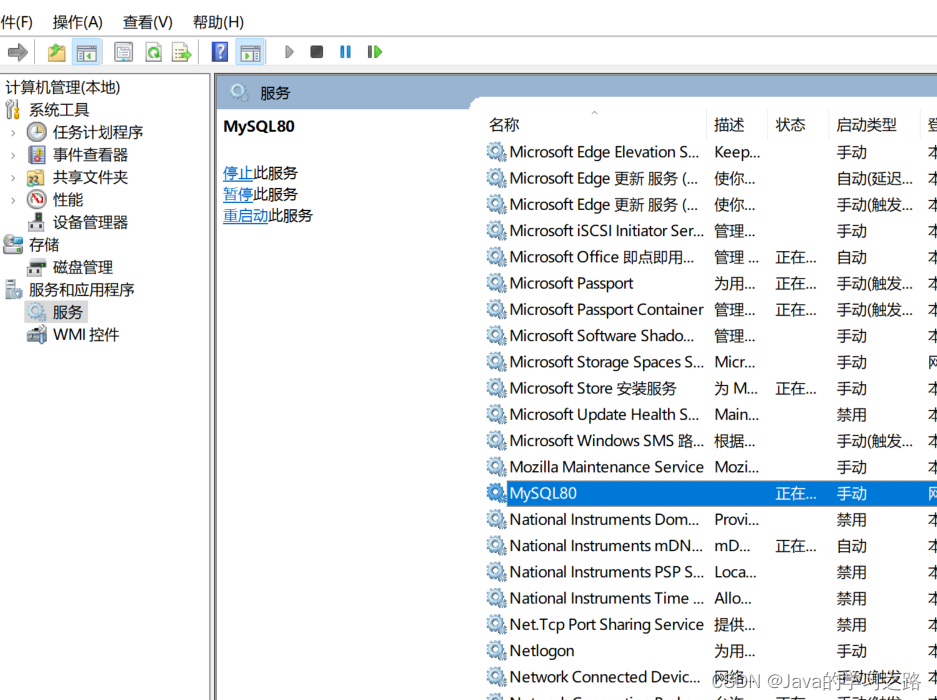
Task: Select 存储 in the tree
Action: 44,244
